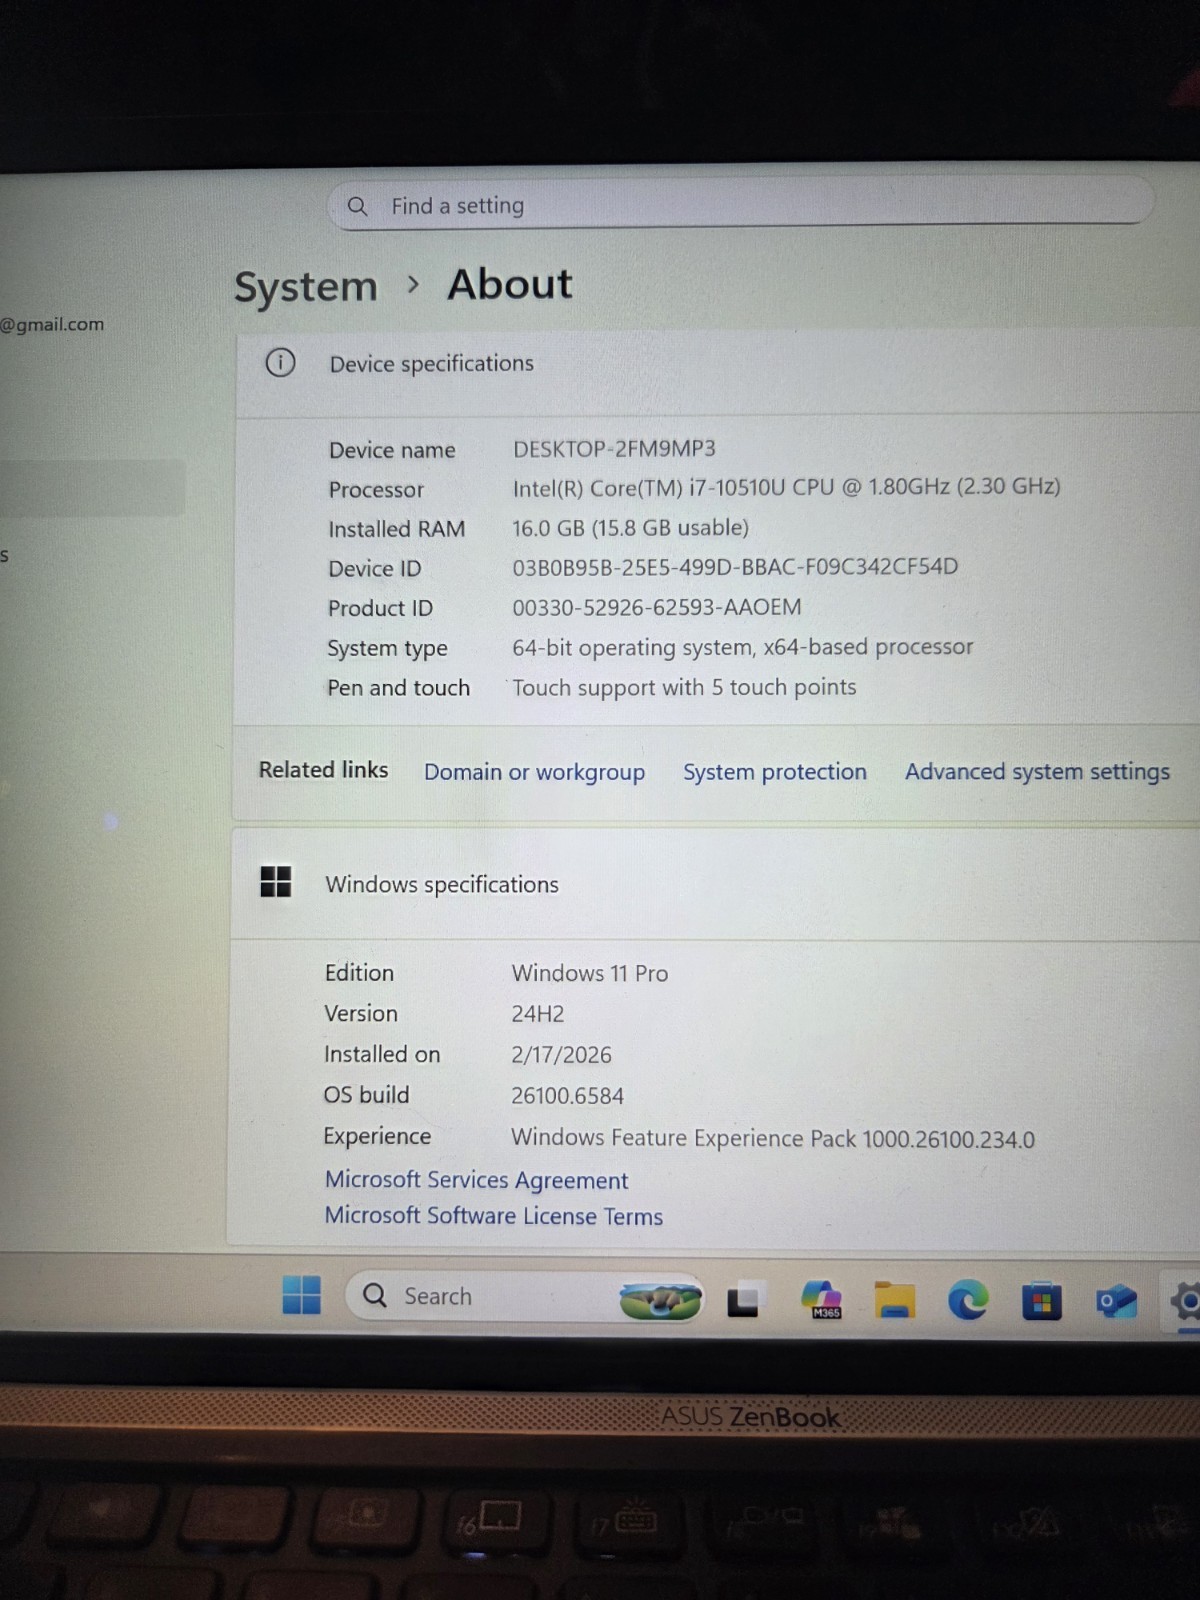
Task: Click the Product ID 00330-52926-62593-AAOEM
Action: (x=657, y=607)
